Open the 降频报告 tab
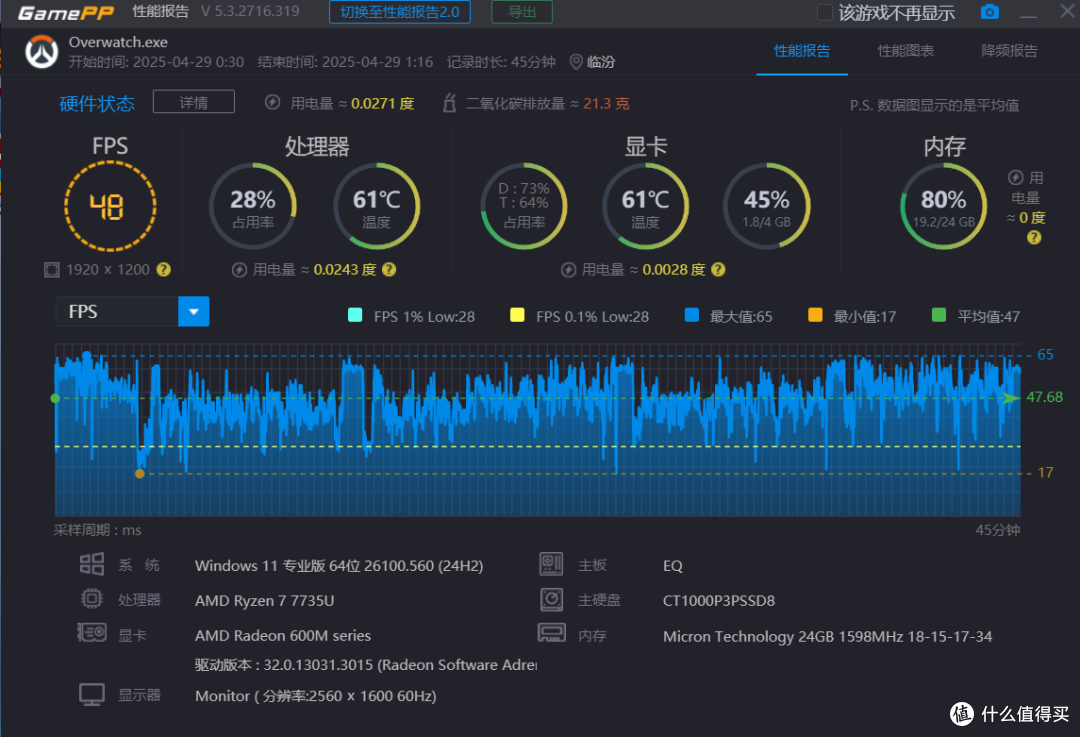This screenshot has width=1080, height=737. pyautogui.click(x=1009, y=50)
